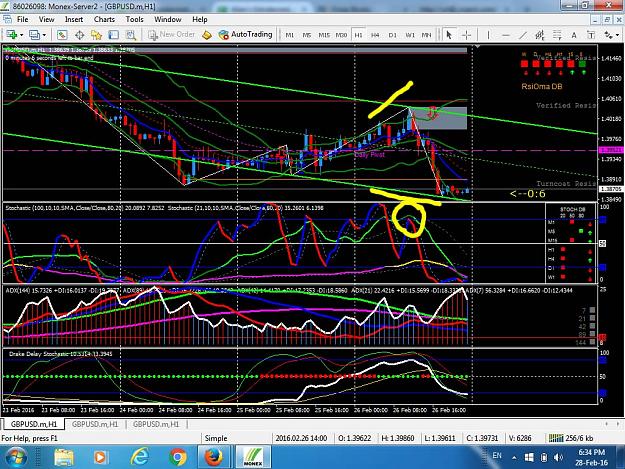Open the Navigator star-folder icon

pos(96,35)
